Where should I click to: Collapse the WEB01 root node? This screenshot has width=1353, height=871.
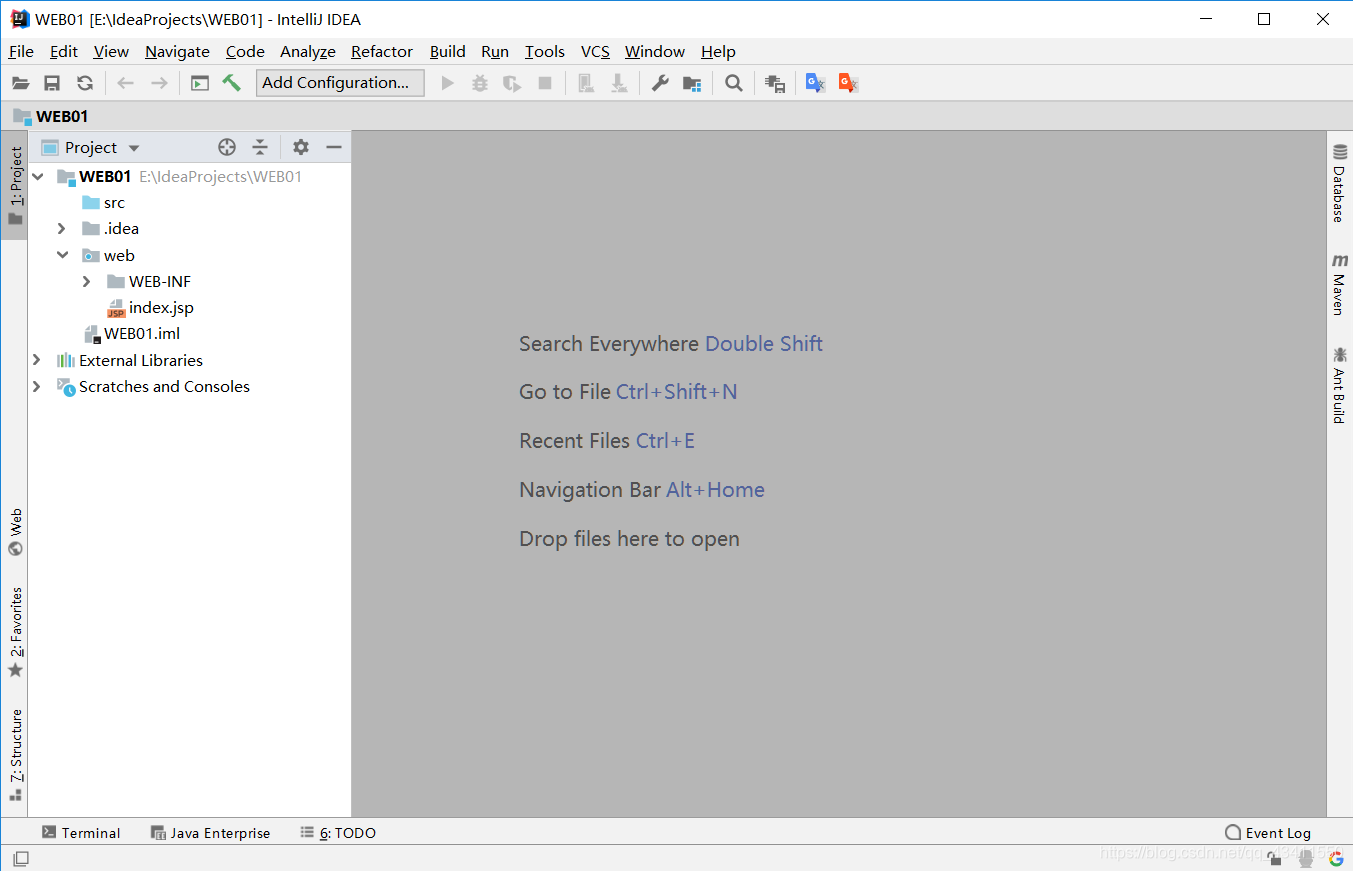tap(38, 176)
